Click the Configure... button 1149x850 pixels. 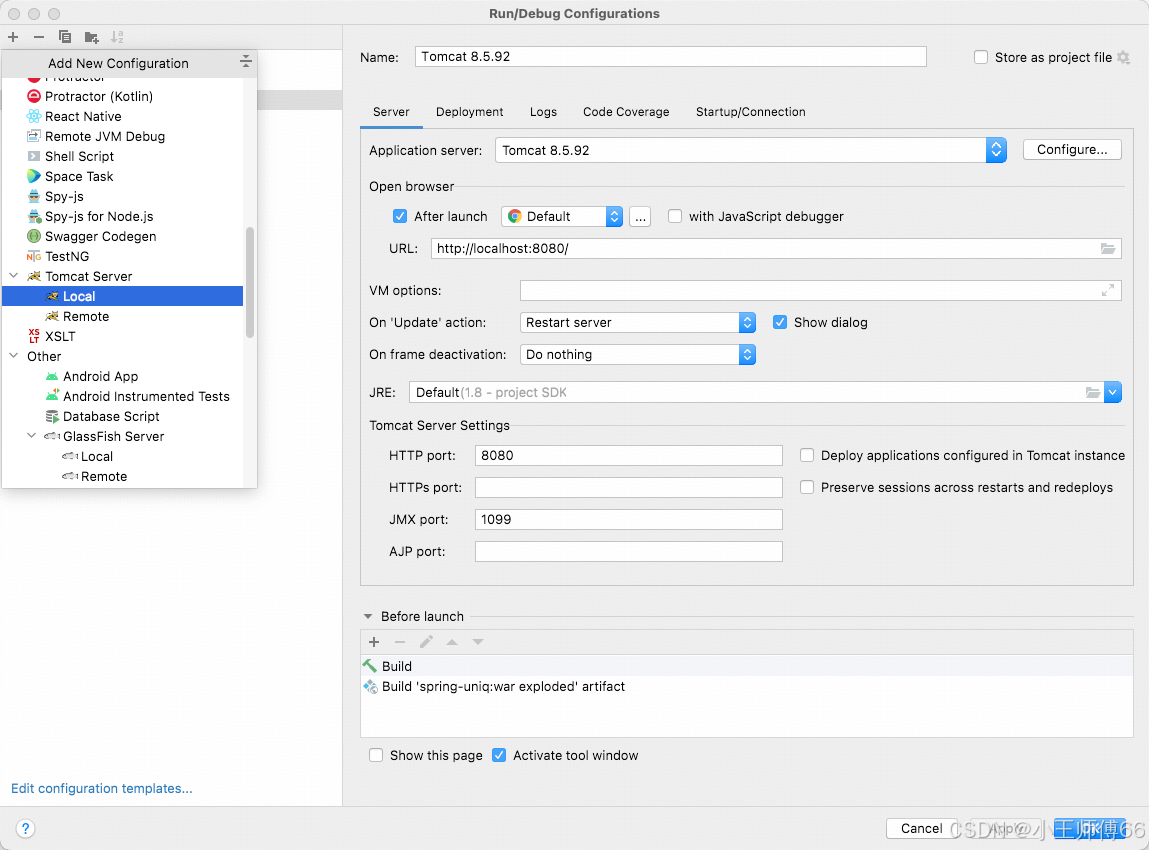(1071, 149)
